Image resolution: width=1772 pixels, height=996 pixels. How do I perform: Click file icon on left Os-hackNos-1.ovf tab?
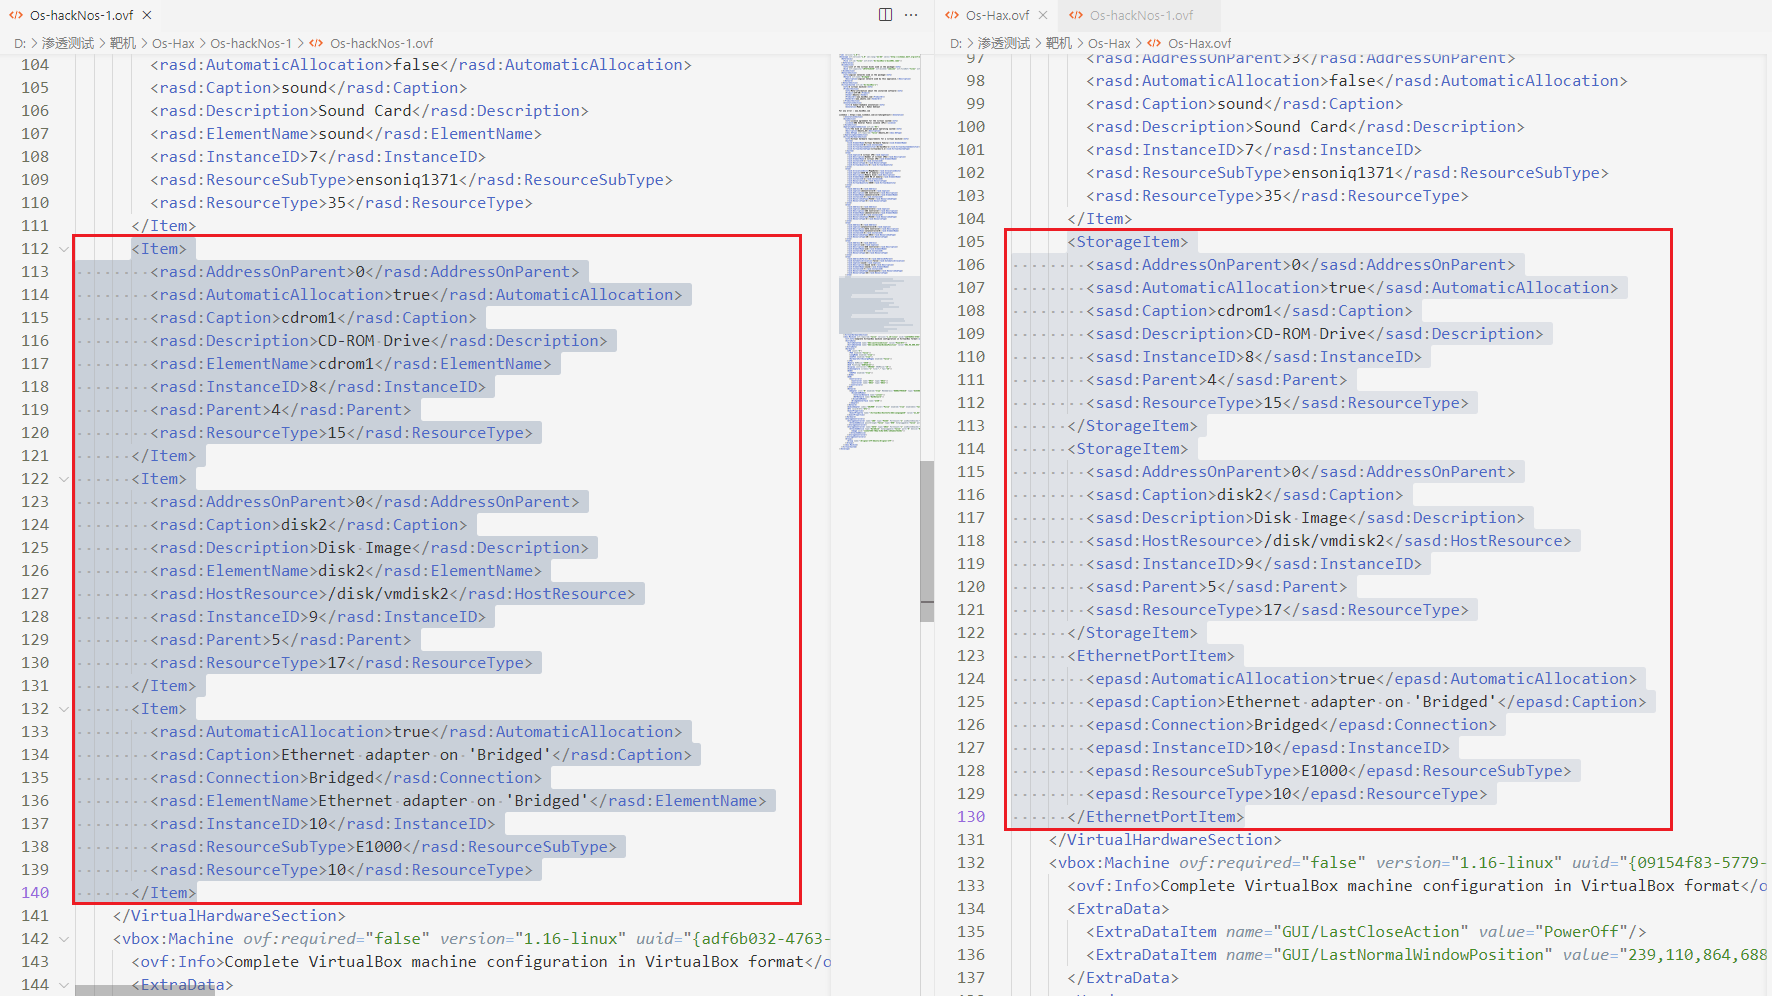pyautogui.click(x=16, y=15)
